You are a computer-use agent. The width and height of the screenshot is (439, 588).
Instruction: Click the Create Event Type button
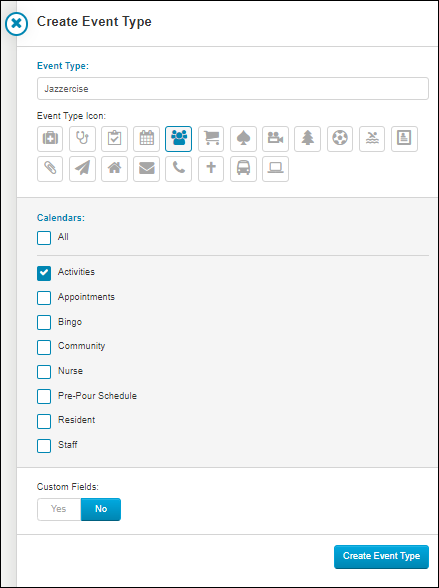381,556
